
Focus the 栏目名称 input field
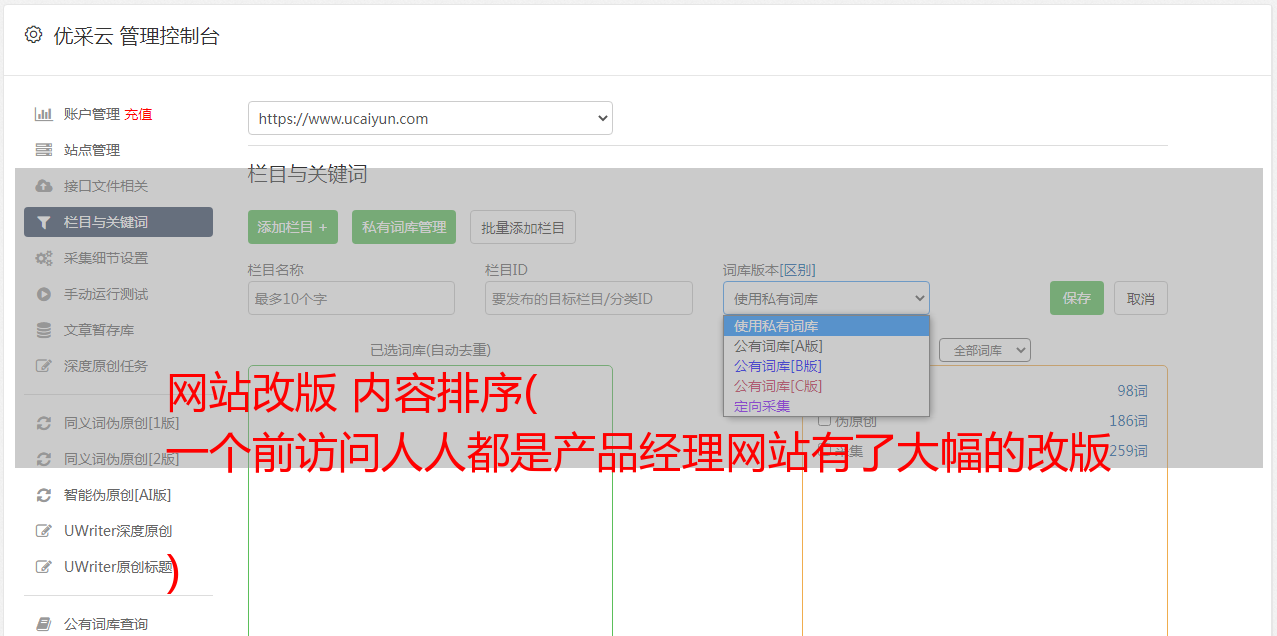(351, 298)
